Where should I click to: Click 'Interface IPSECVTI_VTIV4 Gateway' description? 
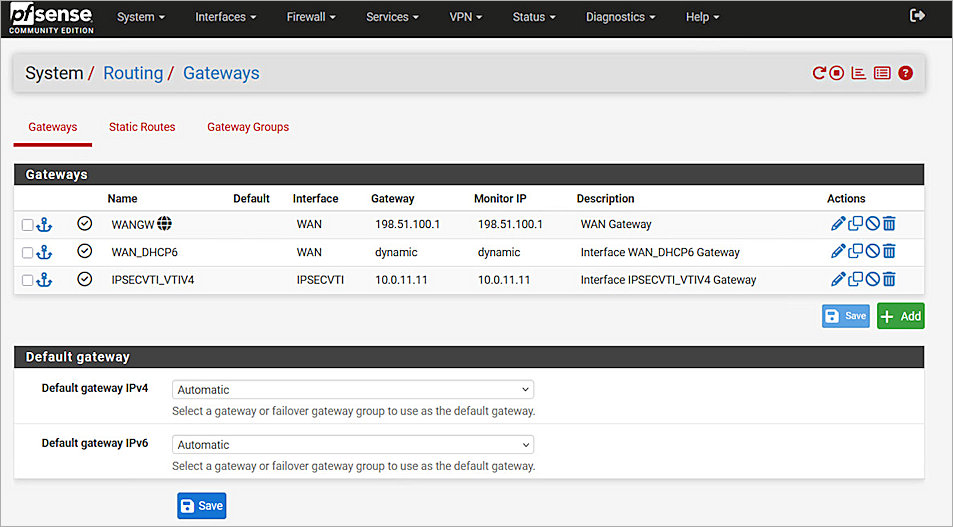coord(669,280)
